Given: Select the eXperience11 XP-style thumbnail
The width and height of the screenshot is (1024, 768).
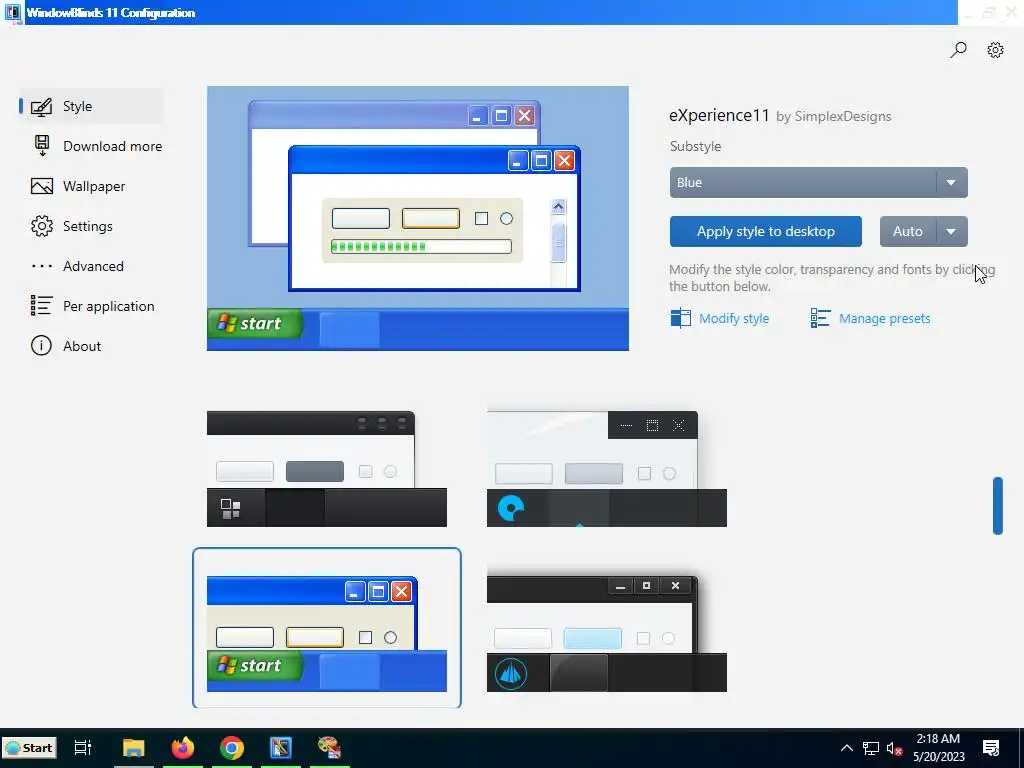Looking at the screenshot, I should coord(327,628).
